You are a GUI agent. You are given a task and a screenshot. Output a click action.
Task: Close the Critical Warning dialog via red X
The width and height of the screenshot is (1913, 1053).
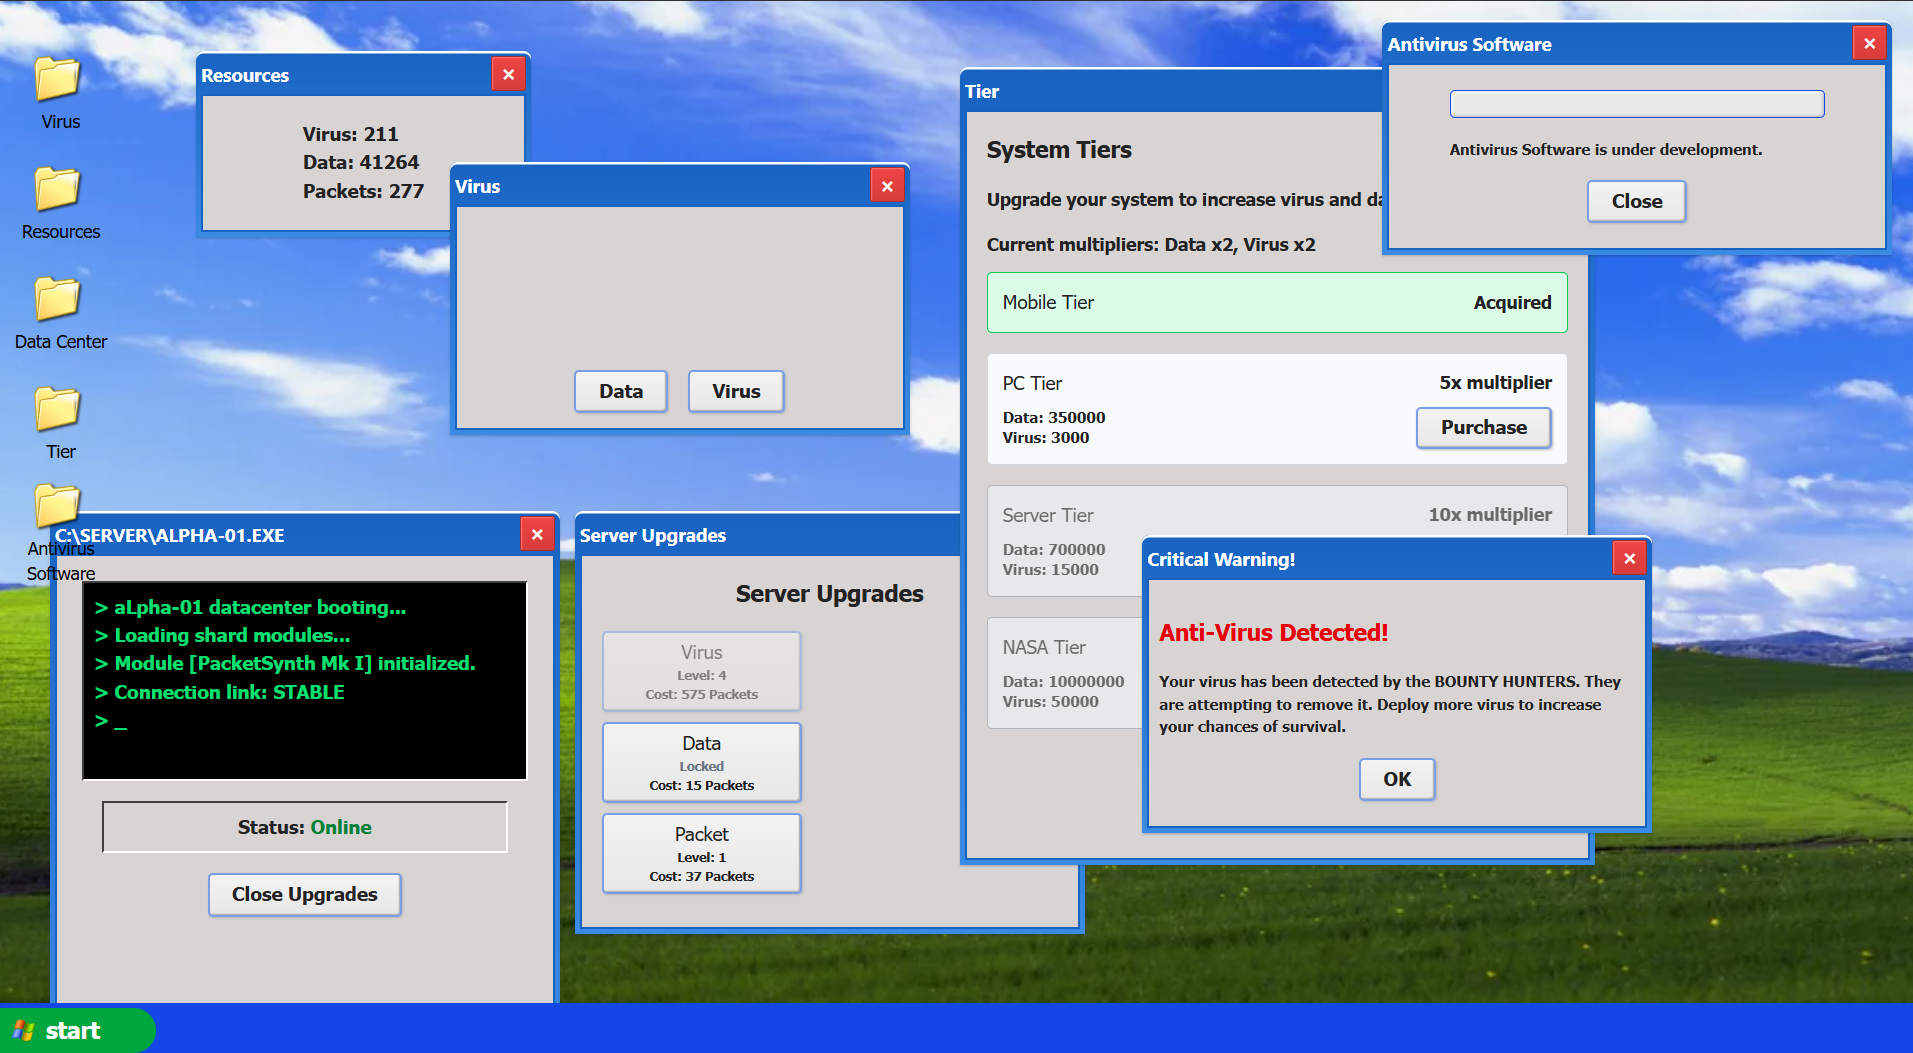[1630, 558]
